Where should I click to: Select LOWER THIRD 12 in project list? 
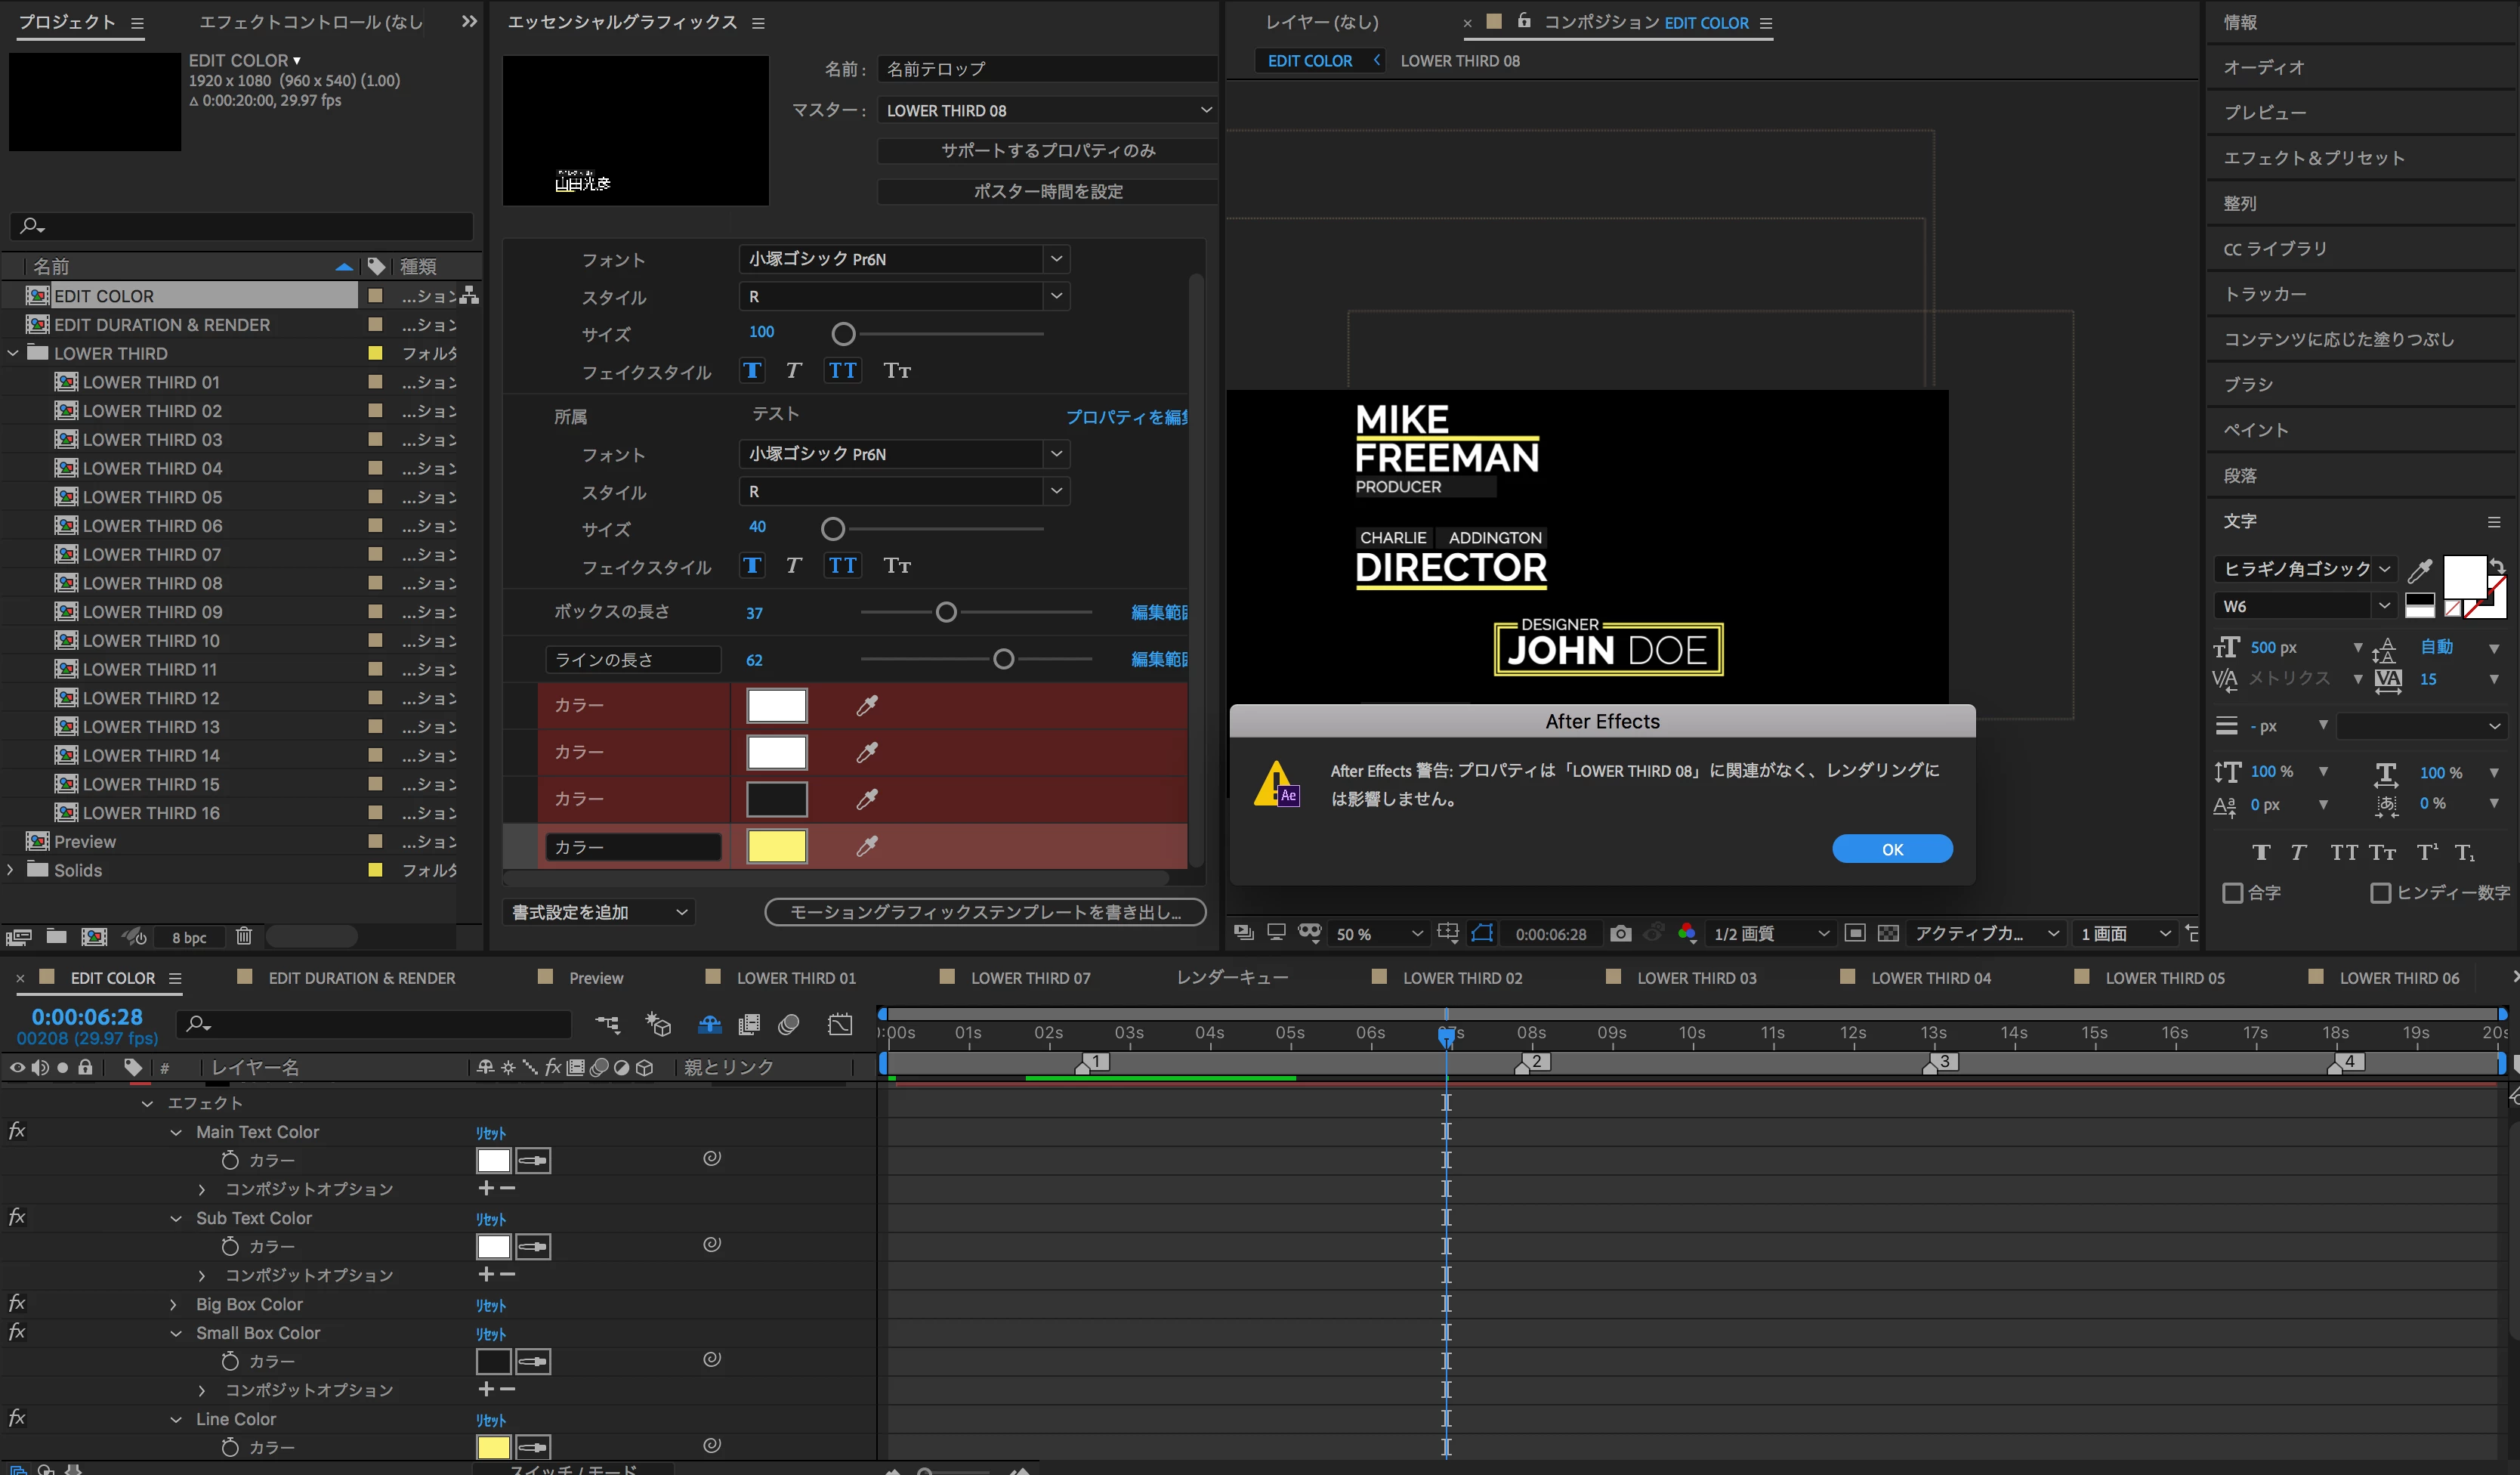(151, 698)
